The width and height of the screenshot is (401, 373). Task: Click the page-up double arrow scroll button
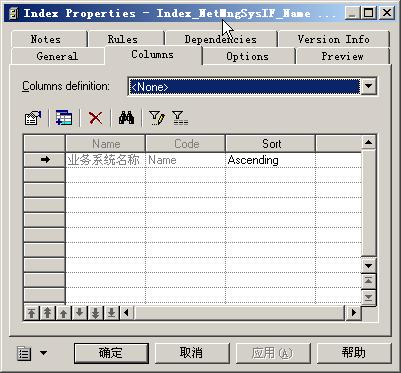[368, 281]
